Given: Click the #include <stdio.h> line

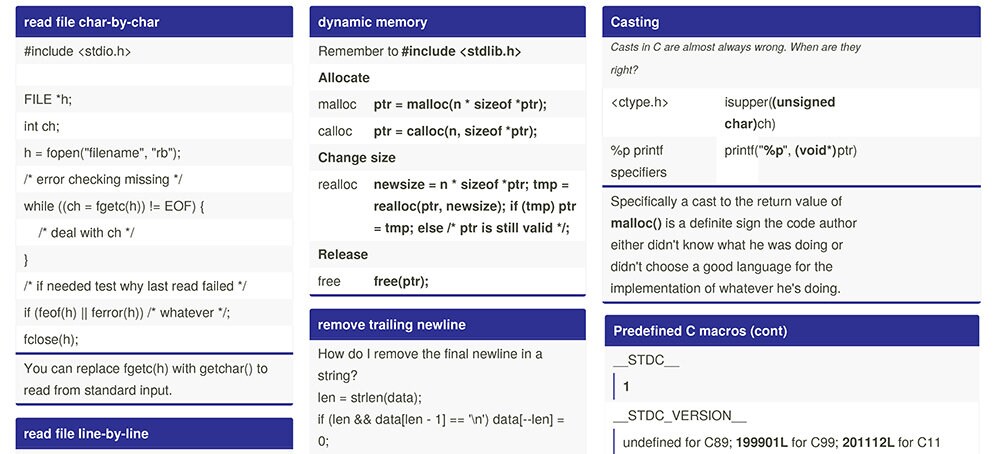Looking at the screenshot, I should (77, 52).
